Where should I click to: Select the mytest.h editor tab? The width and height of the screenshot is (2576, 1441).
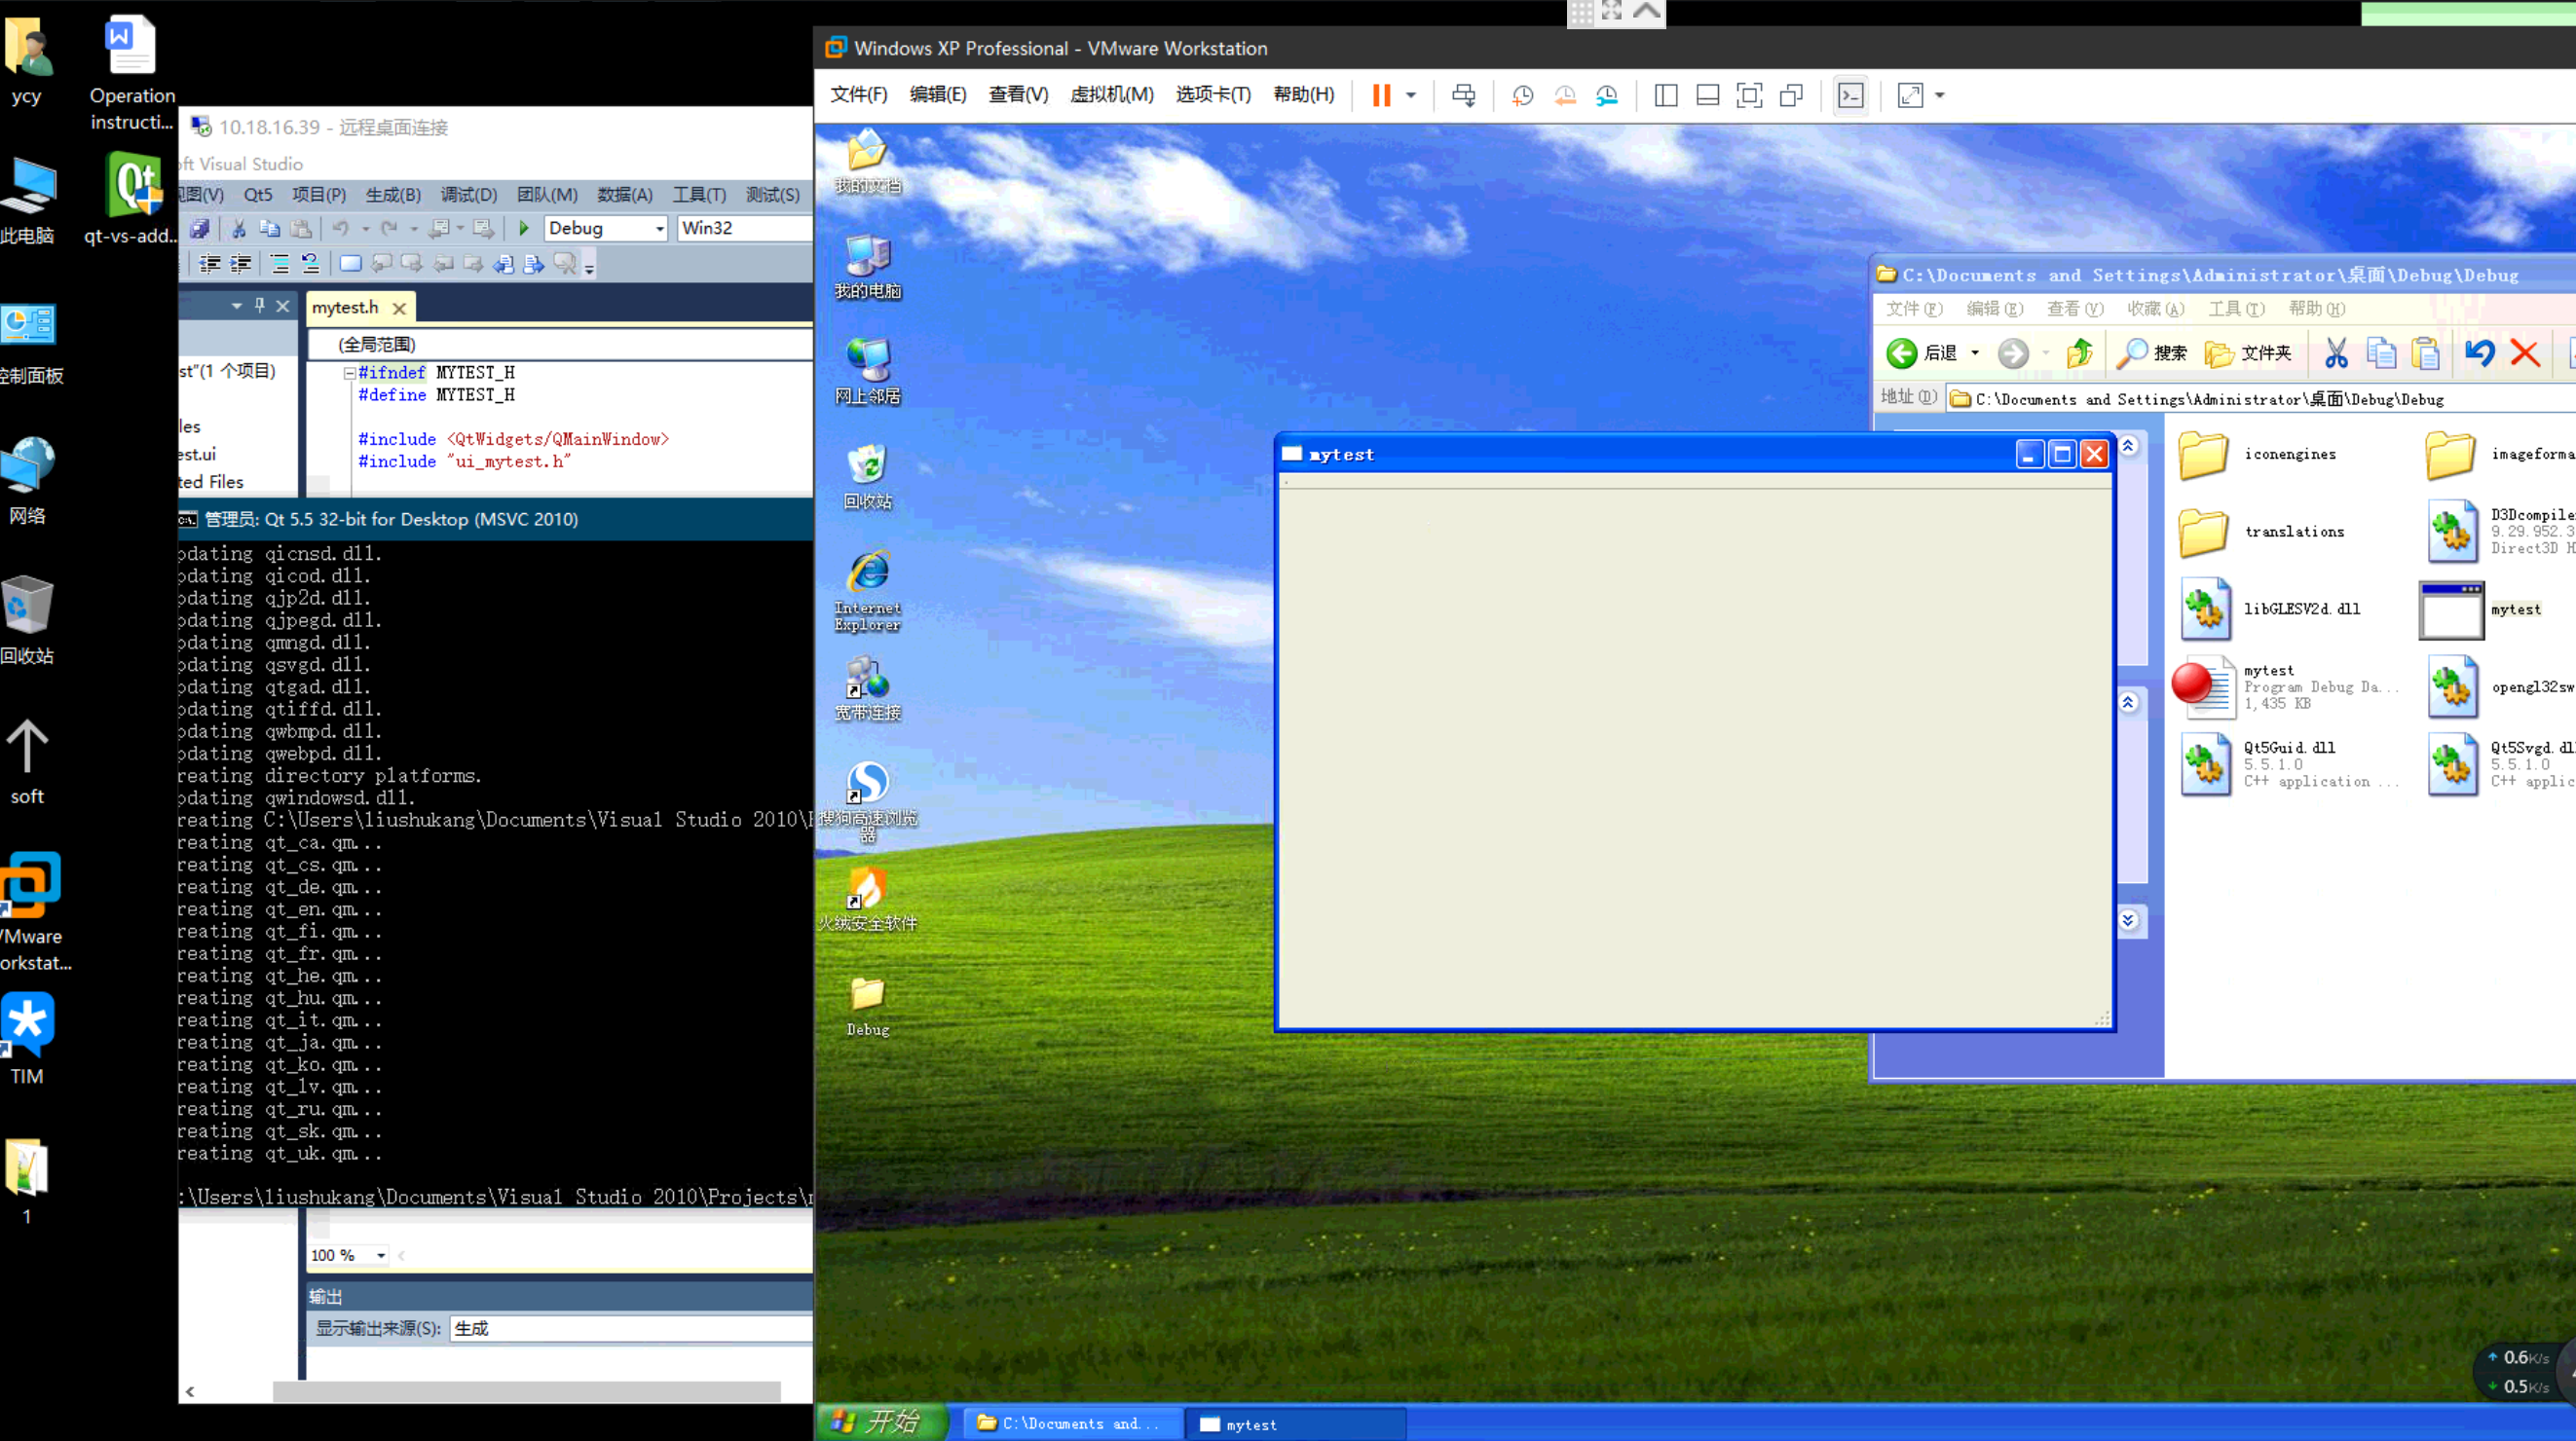tap(345, 307)
